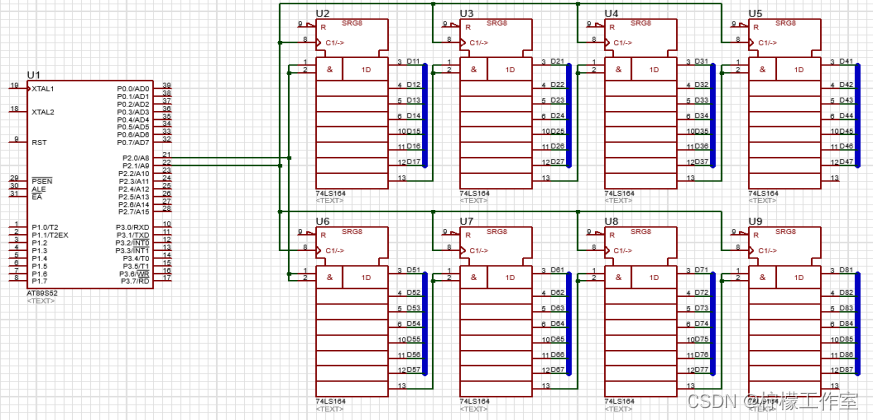Click the P2.0/A8 pin label
This screenshot has height=420, width=873.
pyautogui.click(x=135, y=158)
